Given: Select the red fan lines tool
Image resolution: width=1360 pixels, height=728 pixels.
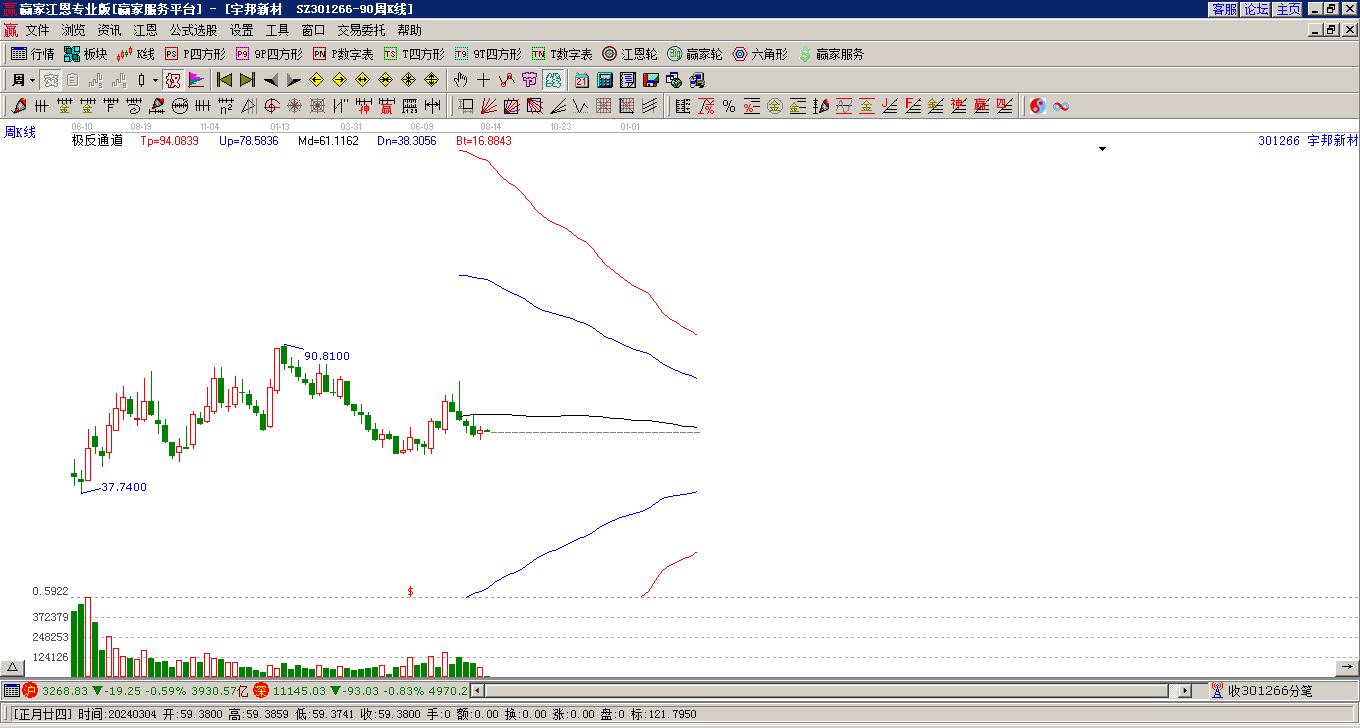Looking at the screenshot, I should [x=489, y=106].
